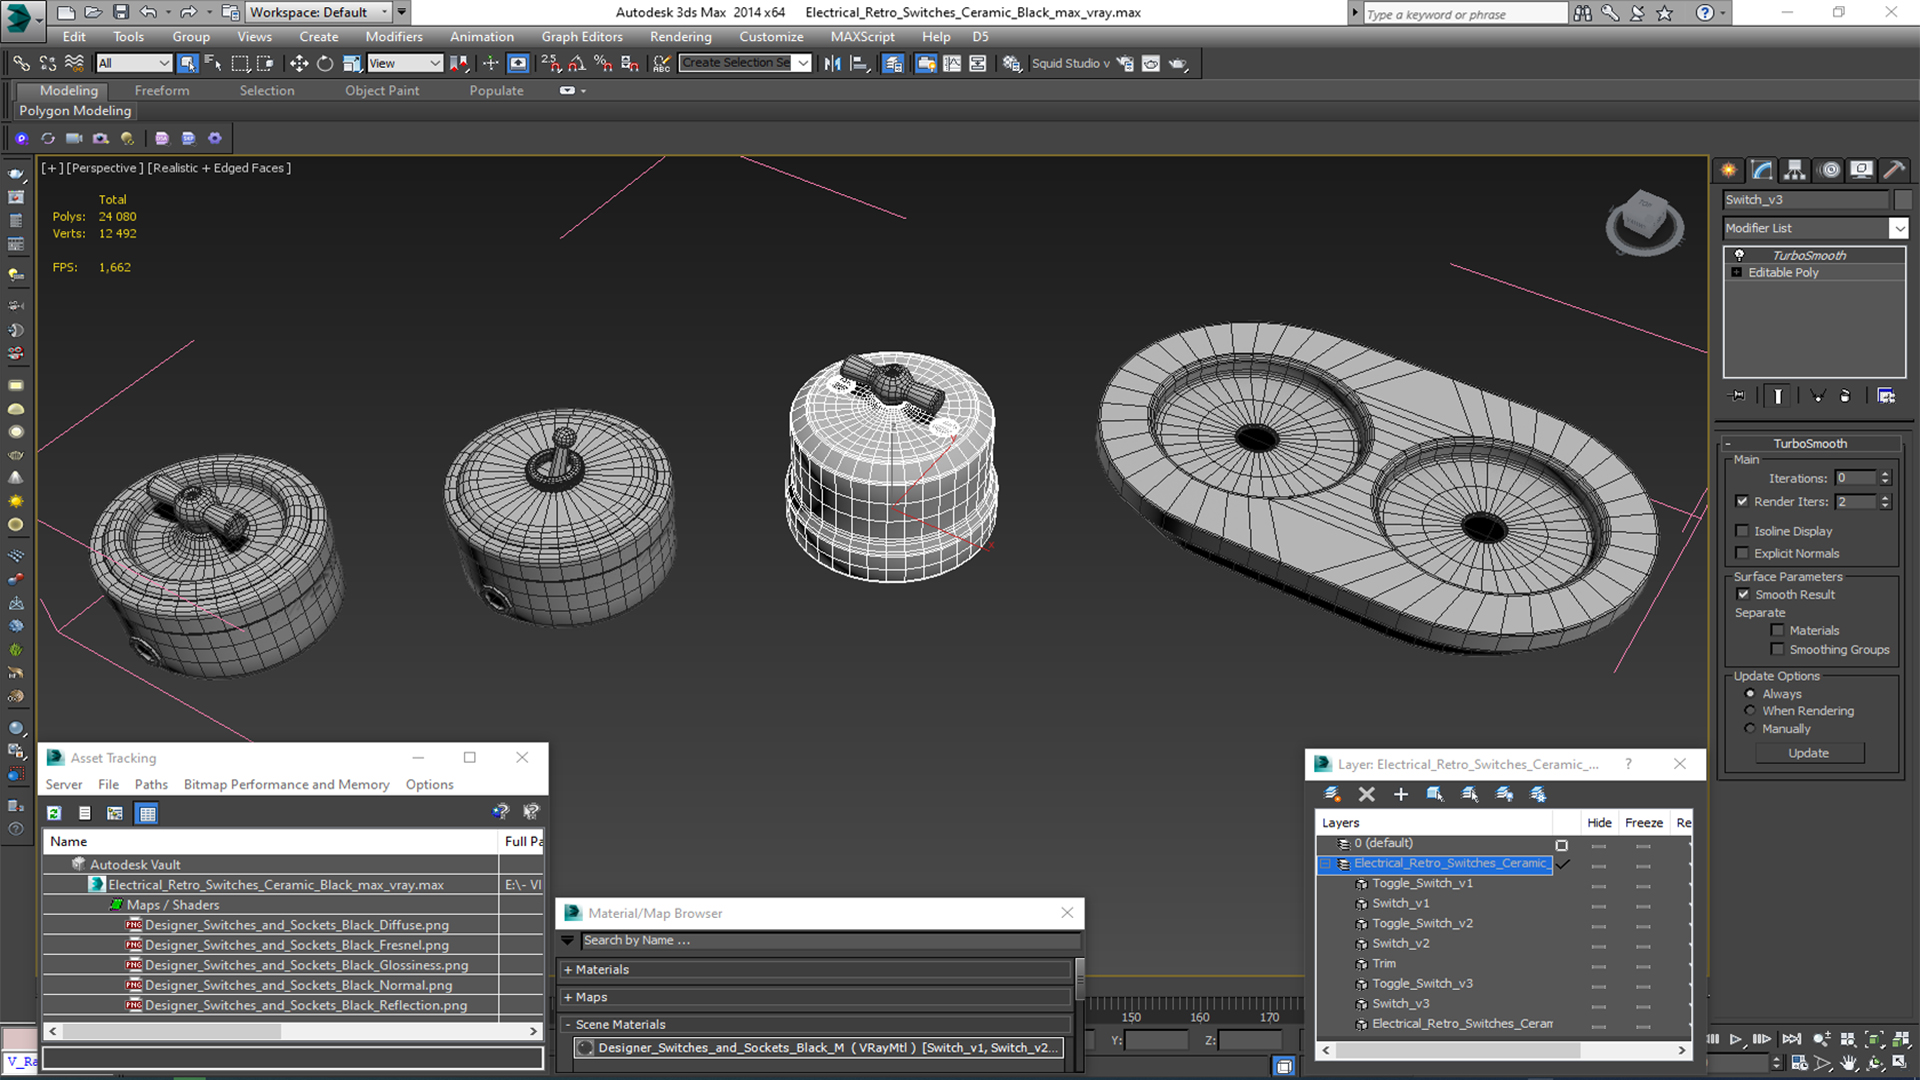The height and width of the screenshot is (1080, 1920).
Task: Select the Rotate tool in toolbar
Action: (x=325, y=63)
